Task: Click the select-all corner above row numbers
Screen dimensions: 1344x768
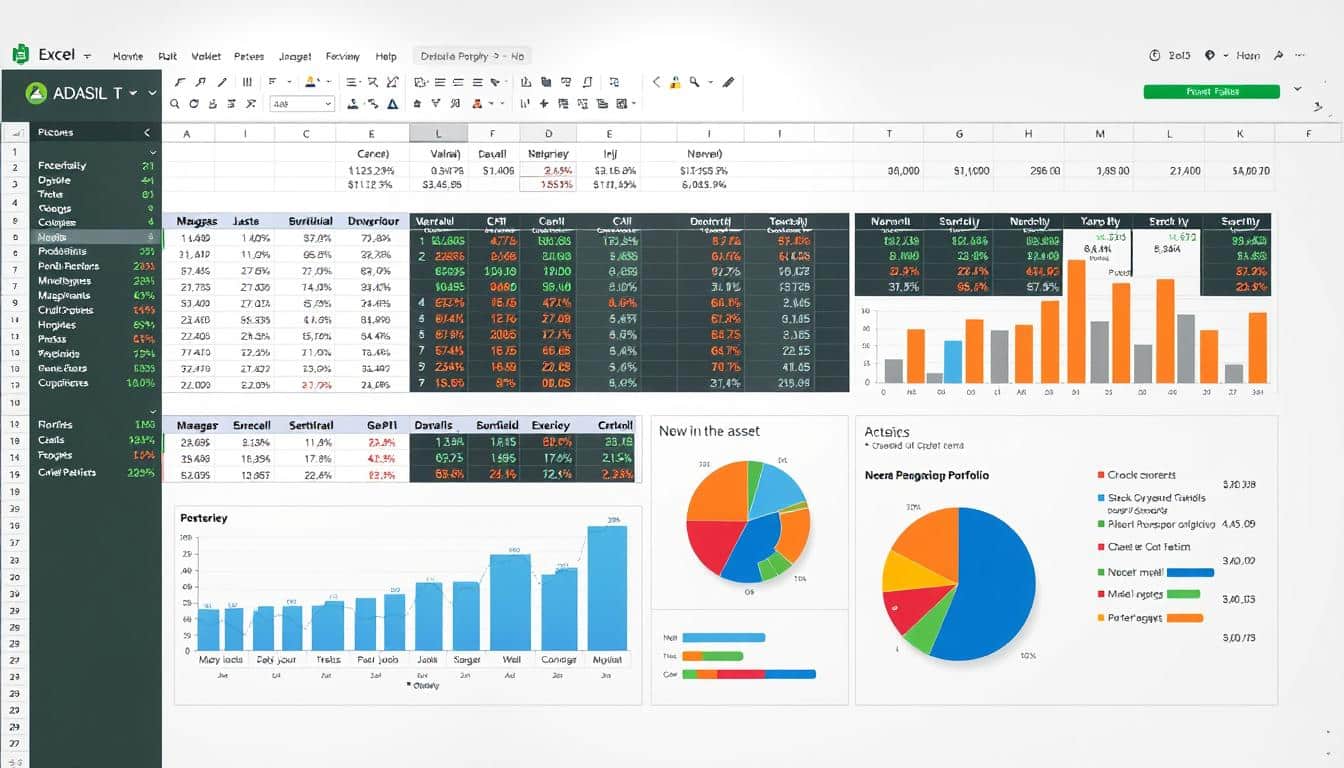Action: (15, 132)
